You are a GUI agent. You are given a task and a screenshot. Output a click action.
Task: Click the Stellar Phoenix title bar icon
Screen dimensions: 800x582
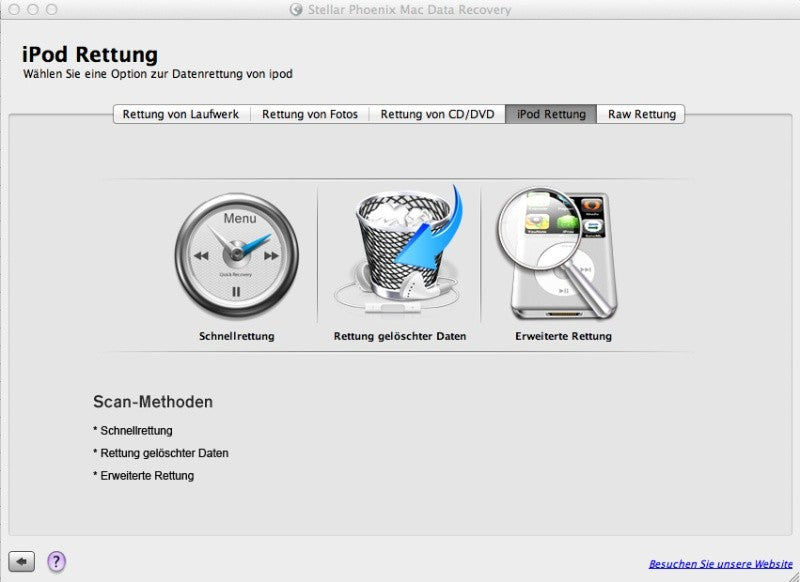point(296,10)
